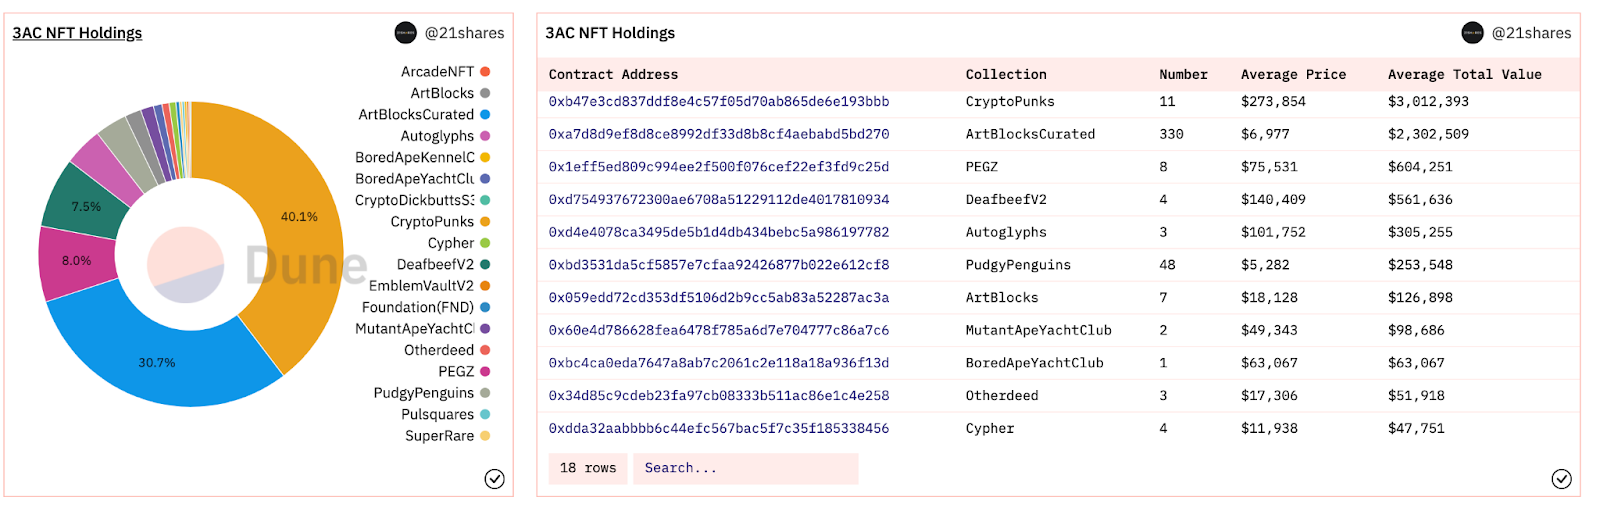
Task: Toggle the ArcadeNFT legend dot
Action: point(485,72)
